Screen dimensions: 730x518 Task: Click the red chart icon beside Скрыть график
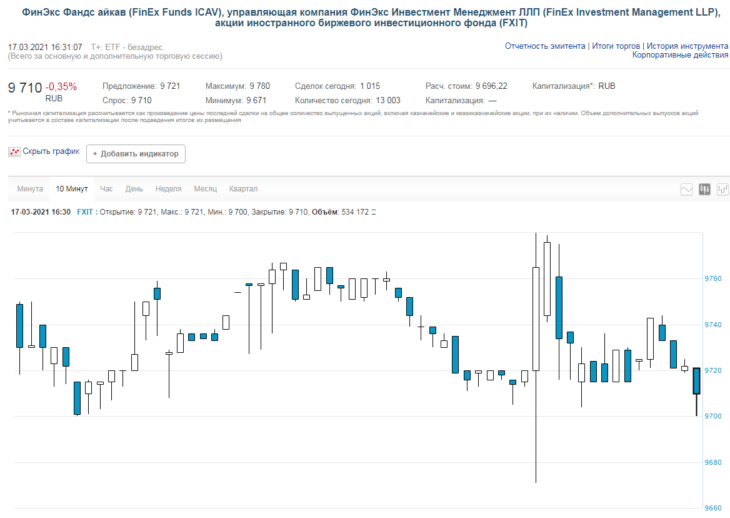point(14,152)
